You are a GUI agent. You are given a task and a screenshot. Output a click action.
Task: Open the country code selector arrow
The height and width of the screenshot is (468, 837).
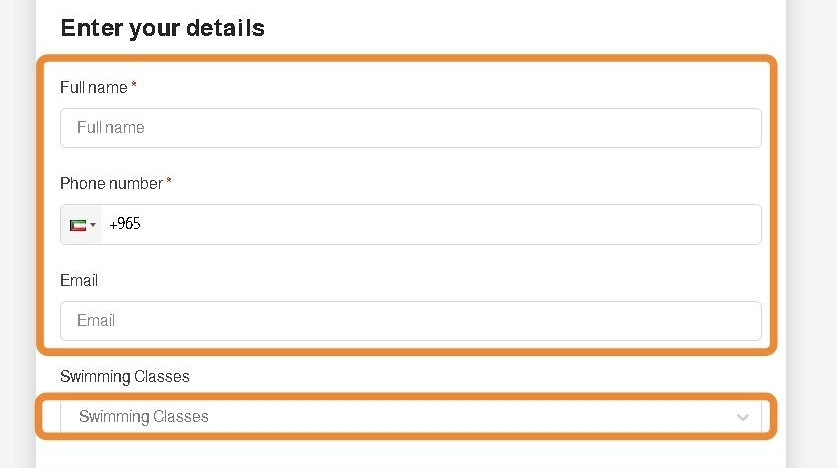tap(93, 225)
